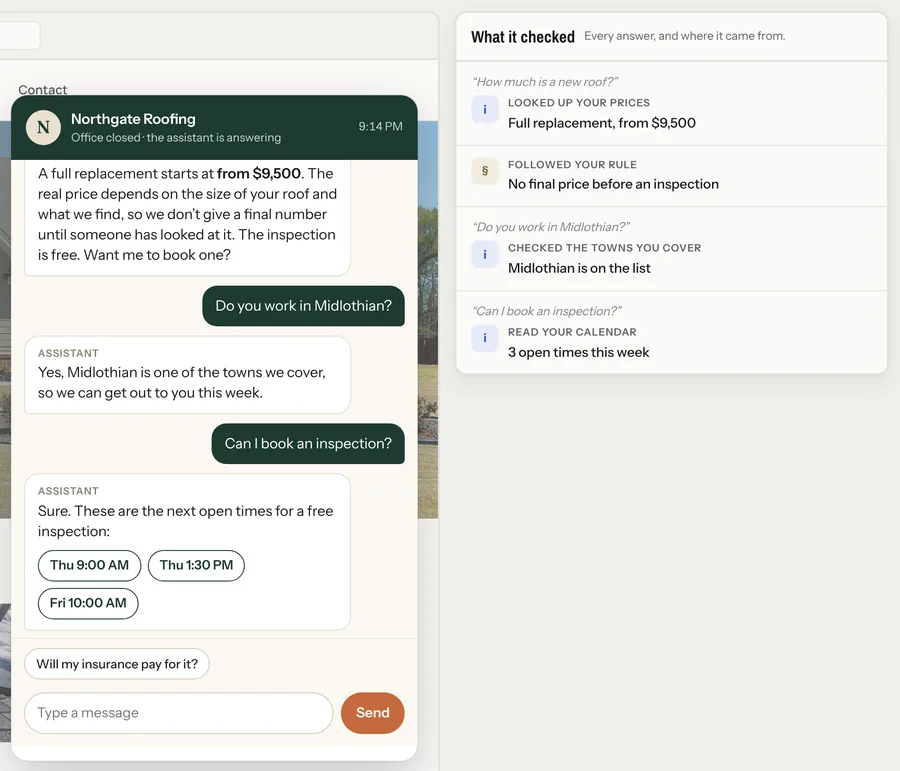Click 'No final price before an inspection' rule
The image size is (900, 771).
613,184
